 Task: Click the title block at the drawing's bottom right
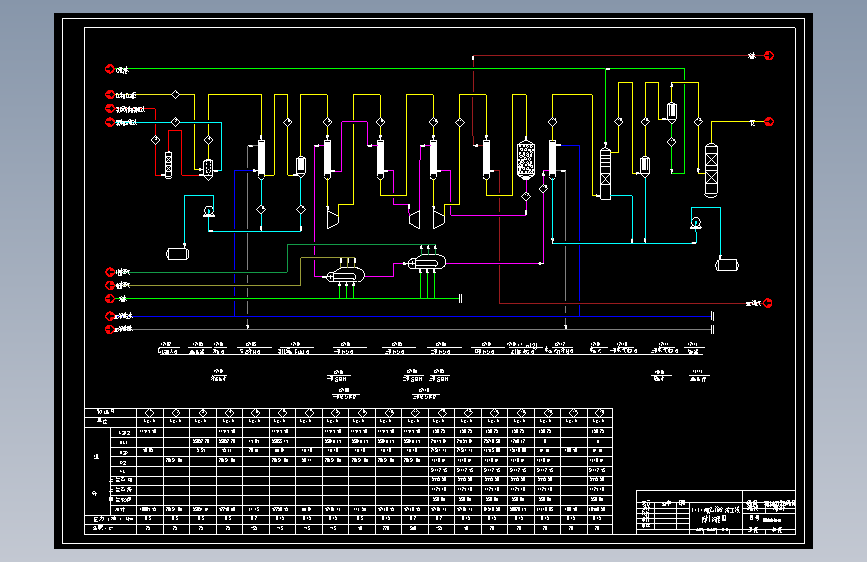point(715,512)
